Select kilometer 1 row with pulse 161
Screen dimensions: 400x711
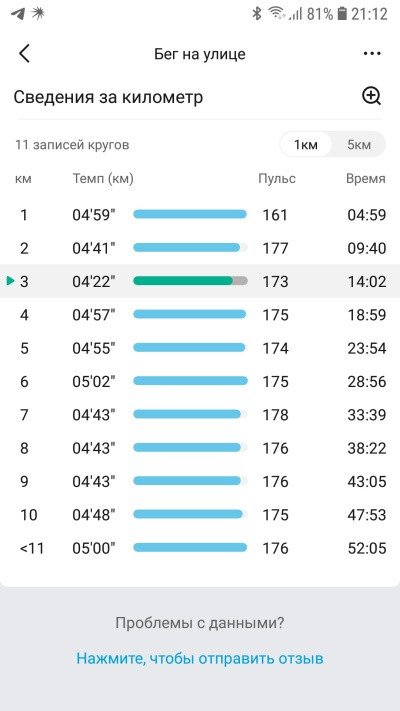(200, 214)
